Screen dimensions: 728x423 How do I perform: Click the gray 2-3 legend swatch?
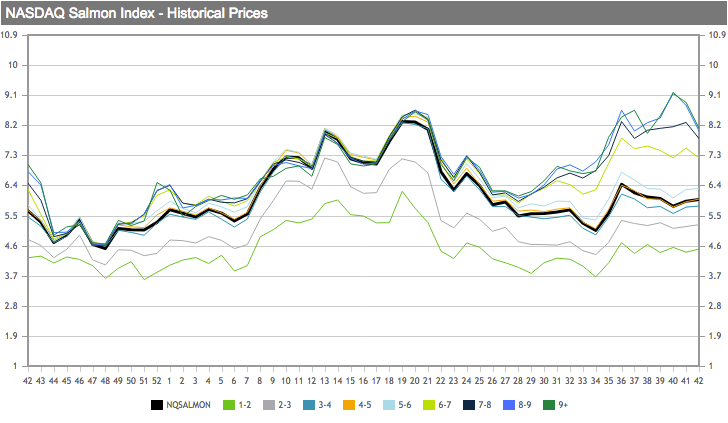pyautogui.click(x=269, y=405)
